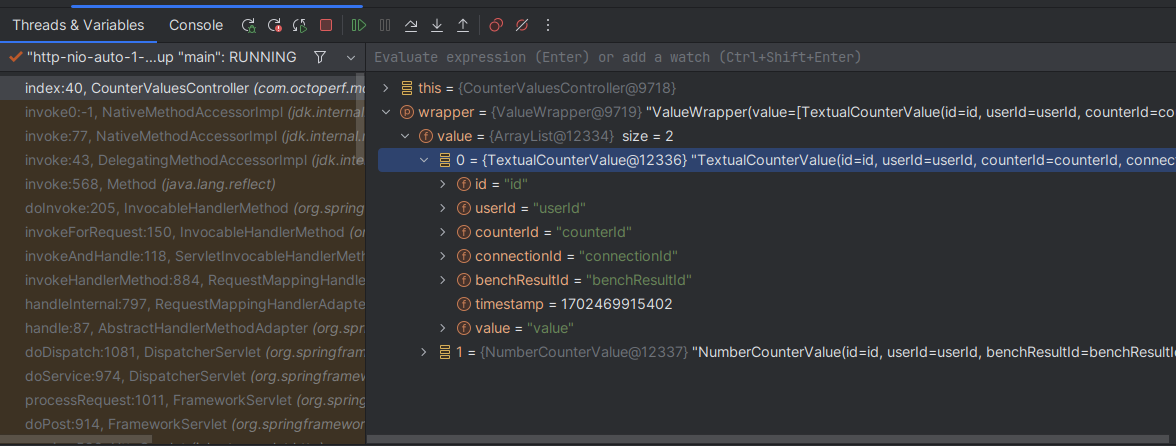Click the value ArrayList field icon
The image size is (1176, 446).
tap(426, 136)
